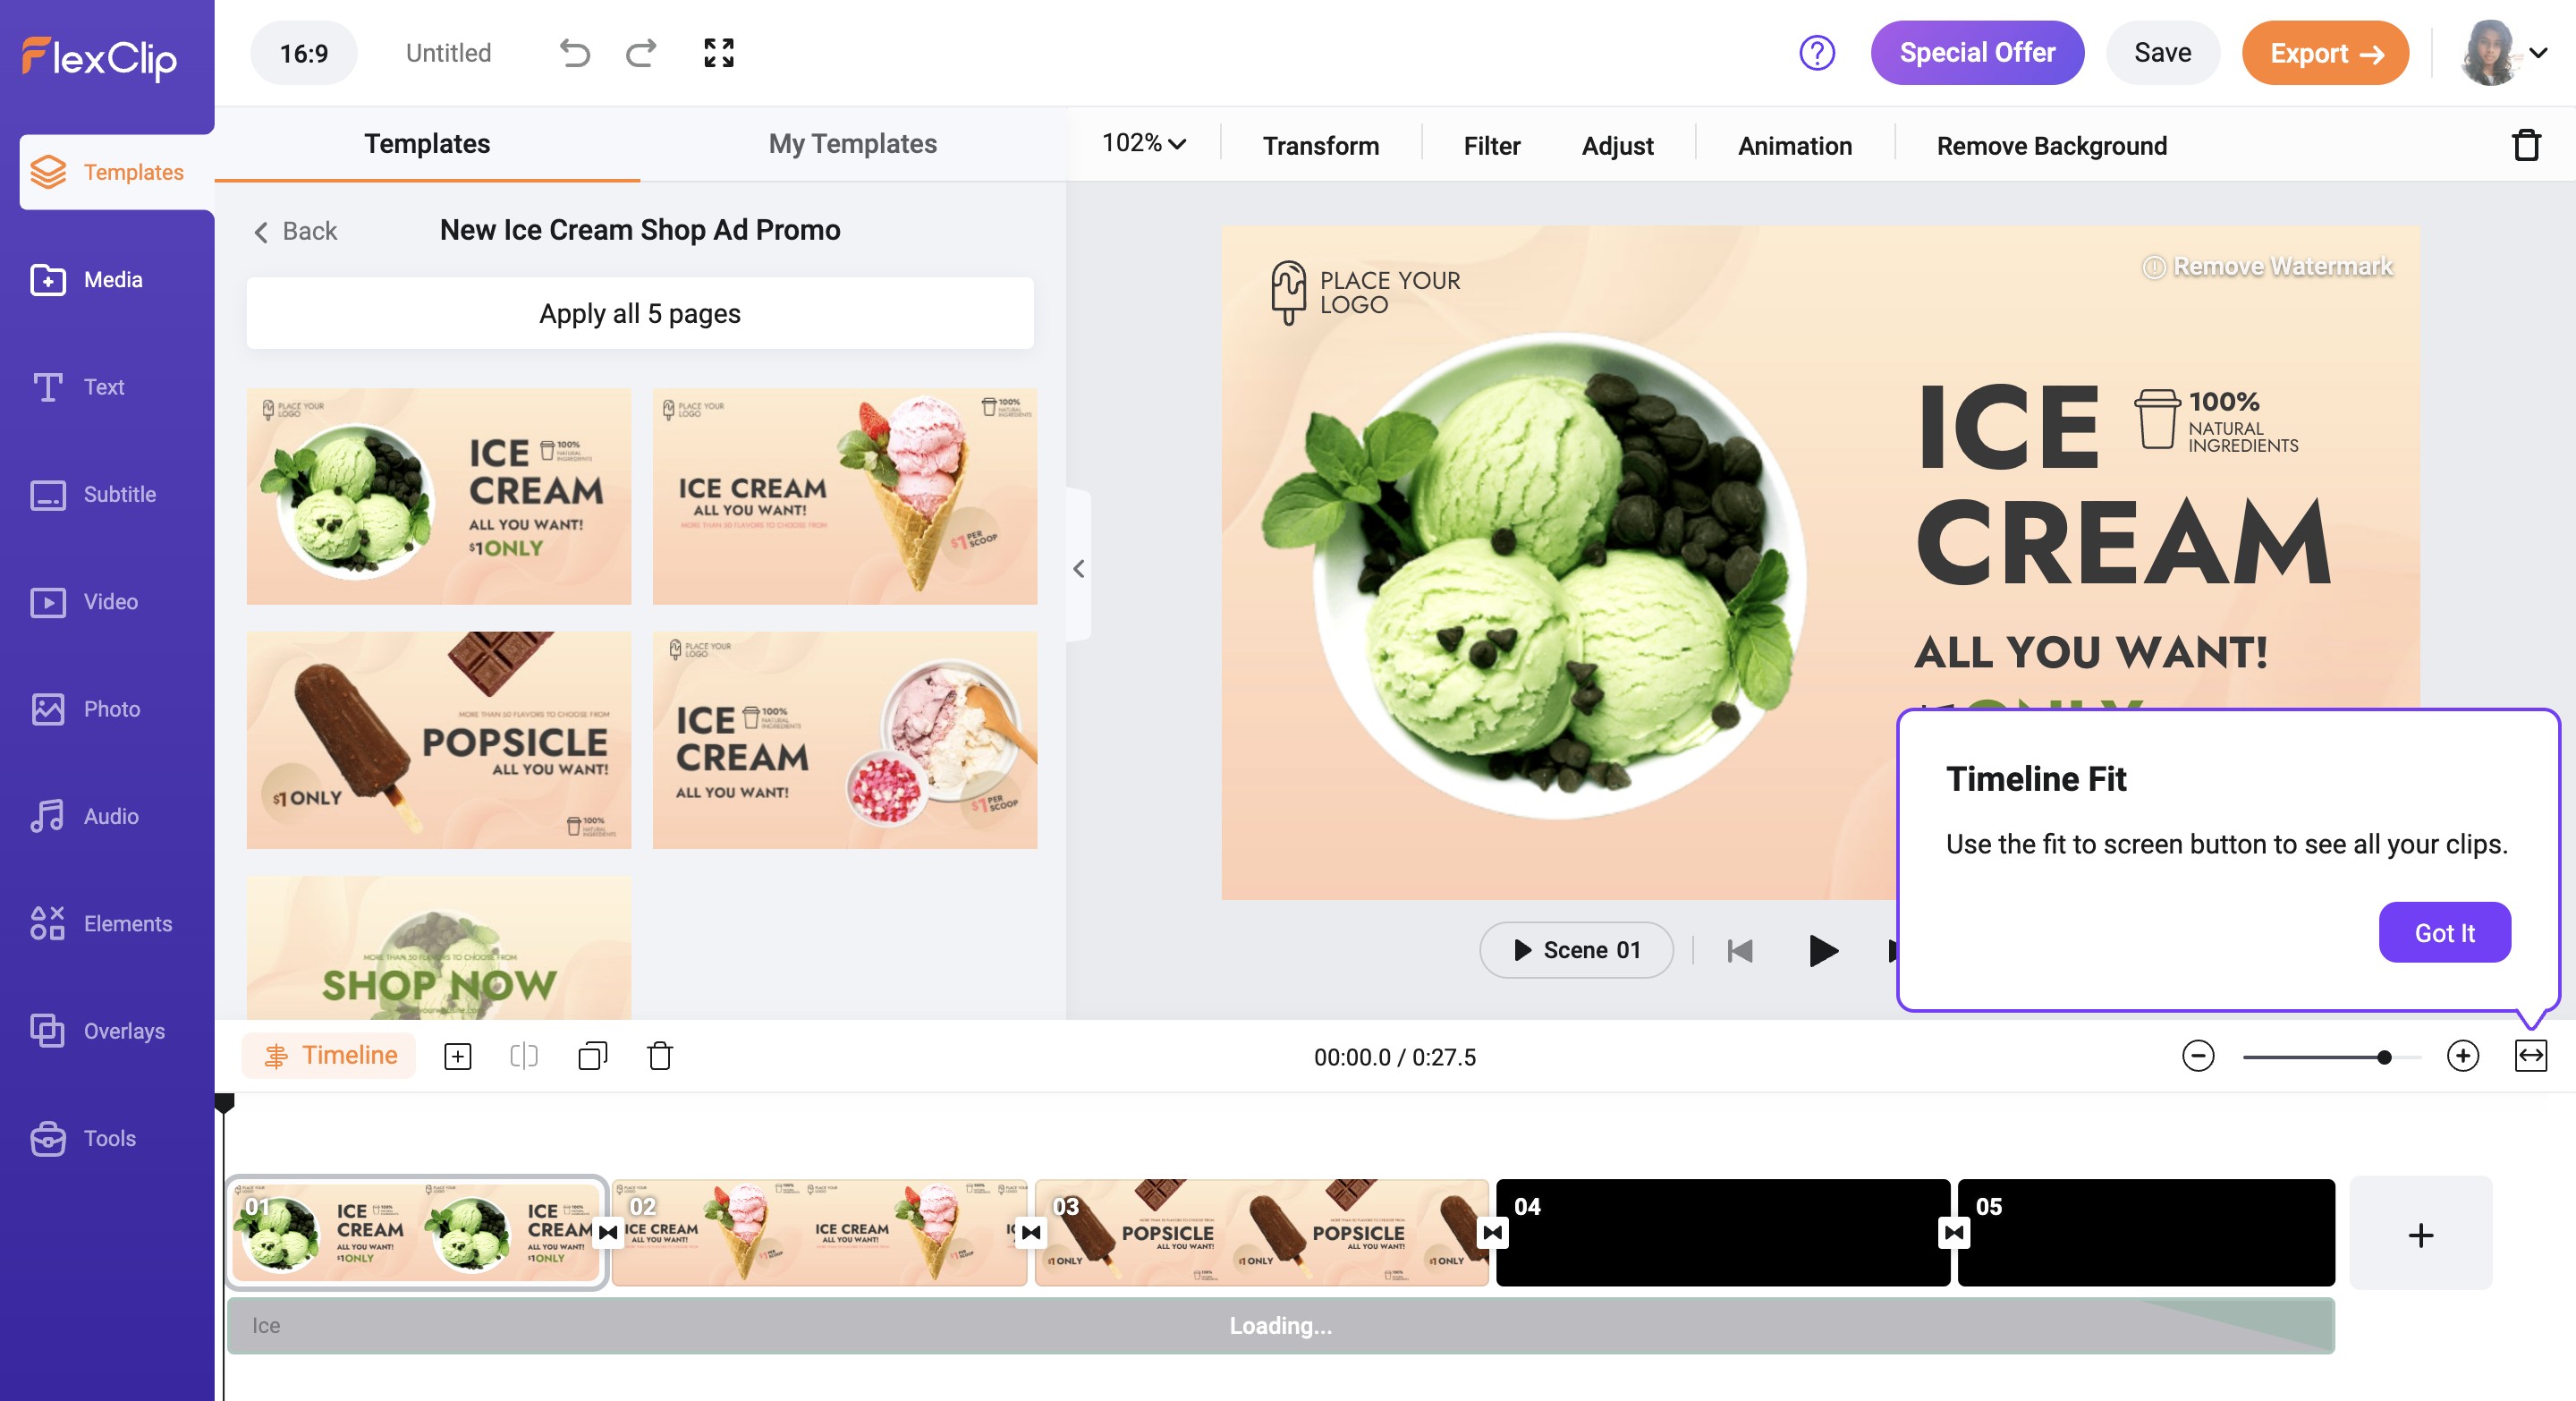Click the fit timeline to screen icon
This screenshot has height=1401, width=2576.
point(2530,1056)
